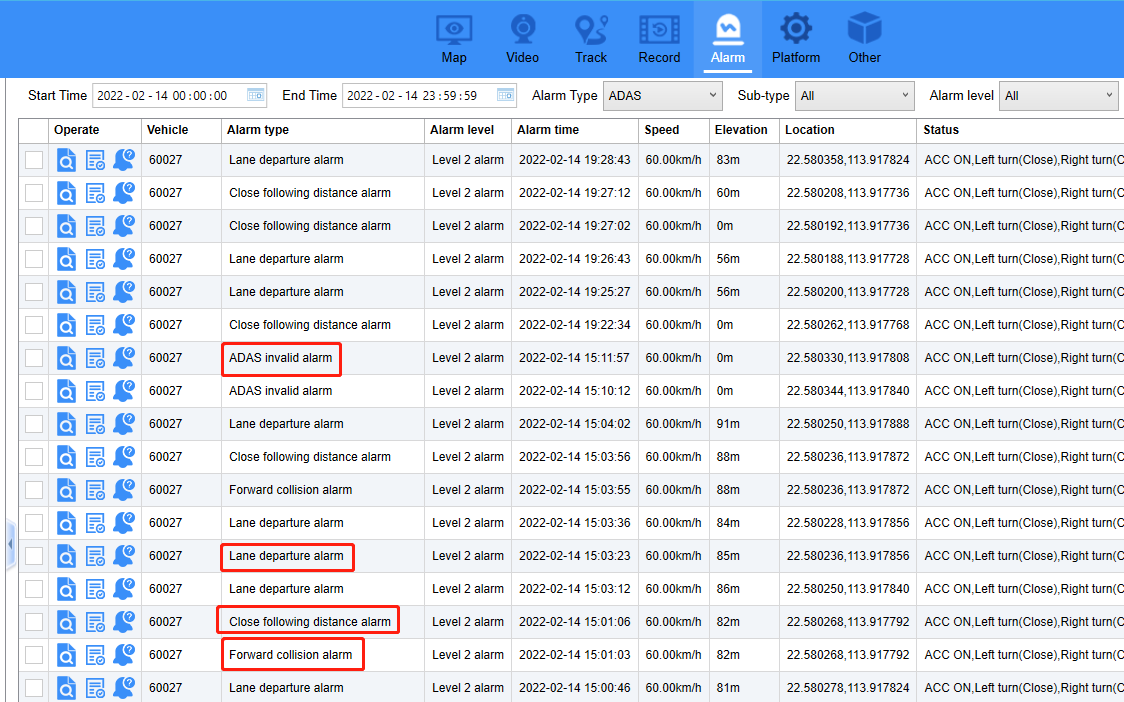Collapse the left side panel handle
Viewport: 1124px width, 702px height.
click(10, 545)
